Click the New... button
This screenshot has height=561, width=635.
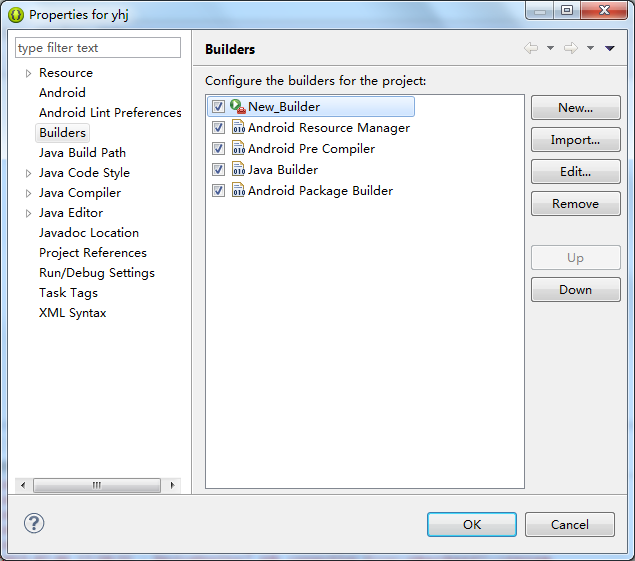coord(575,108)
